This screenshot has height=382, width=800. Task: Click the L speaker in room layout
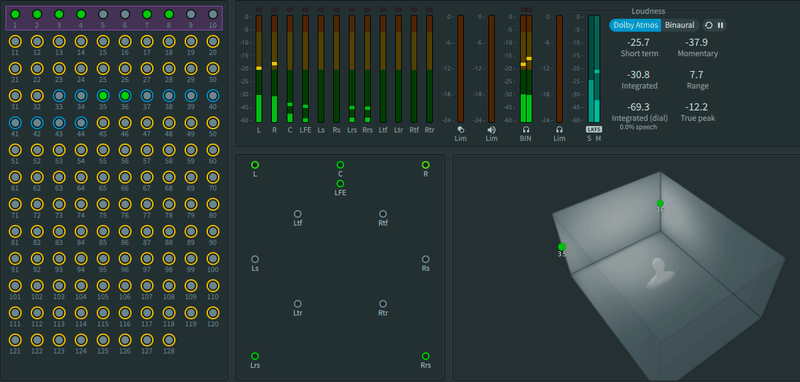tap(255, 165)
